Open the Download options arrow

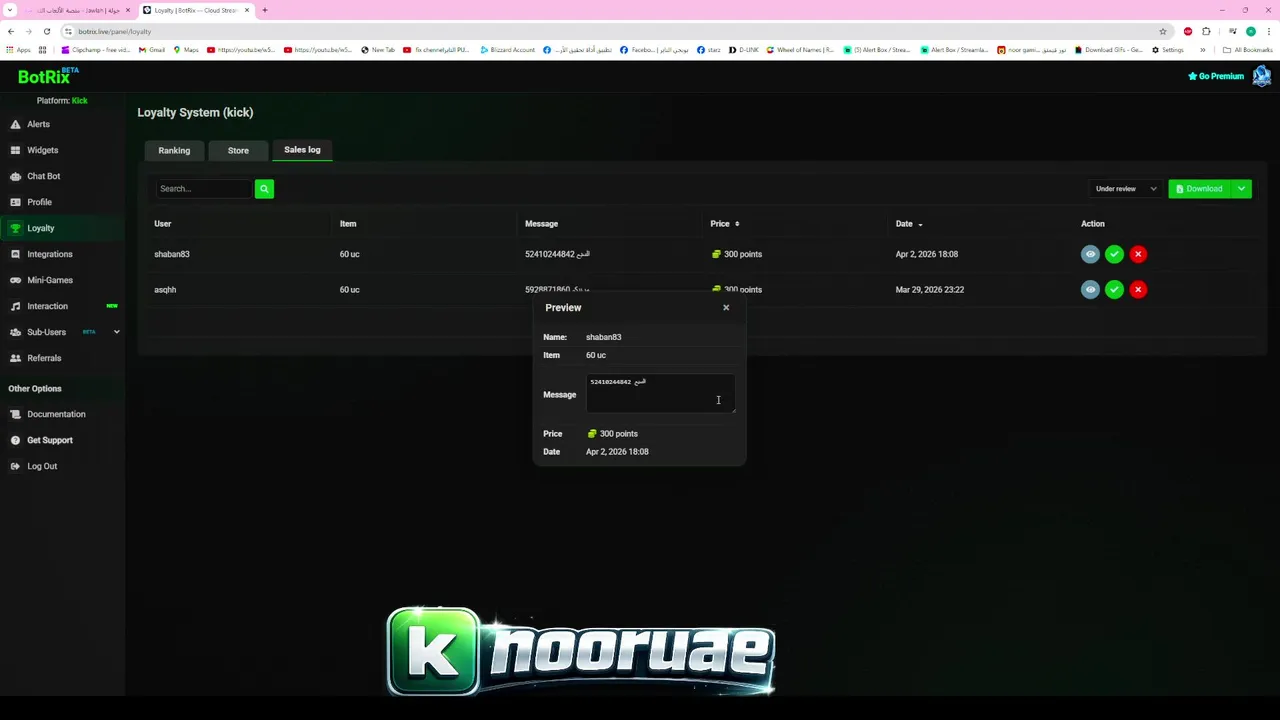[1241, 188]
